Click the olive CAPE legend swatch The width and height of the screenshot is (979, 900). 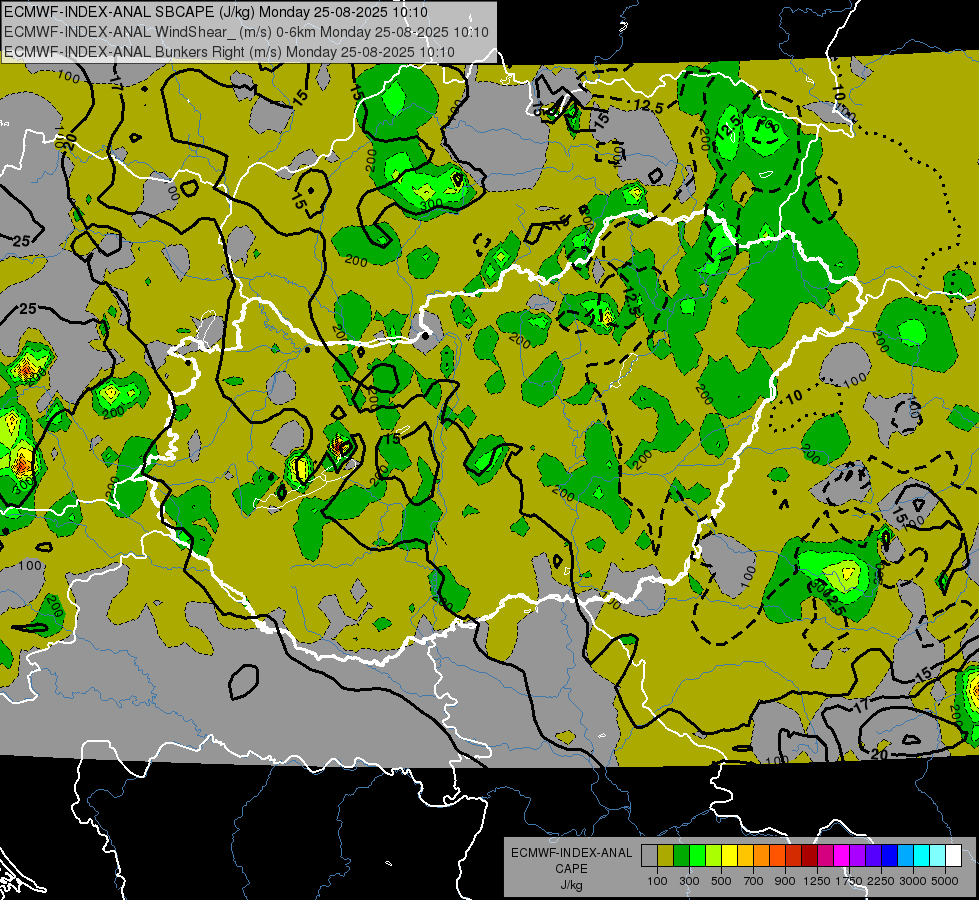[x=665, y=856]
